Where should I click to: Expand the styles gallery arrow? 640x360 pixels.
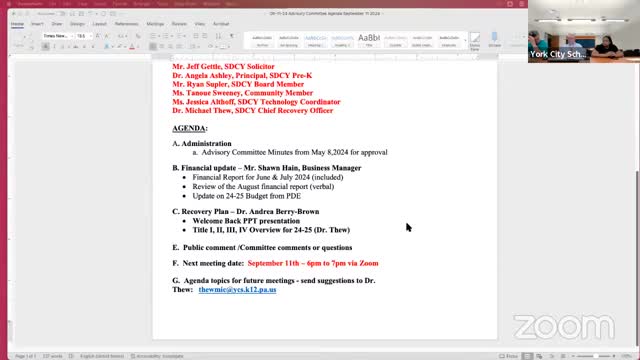pos(465,40)
